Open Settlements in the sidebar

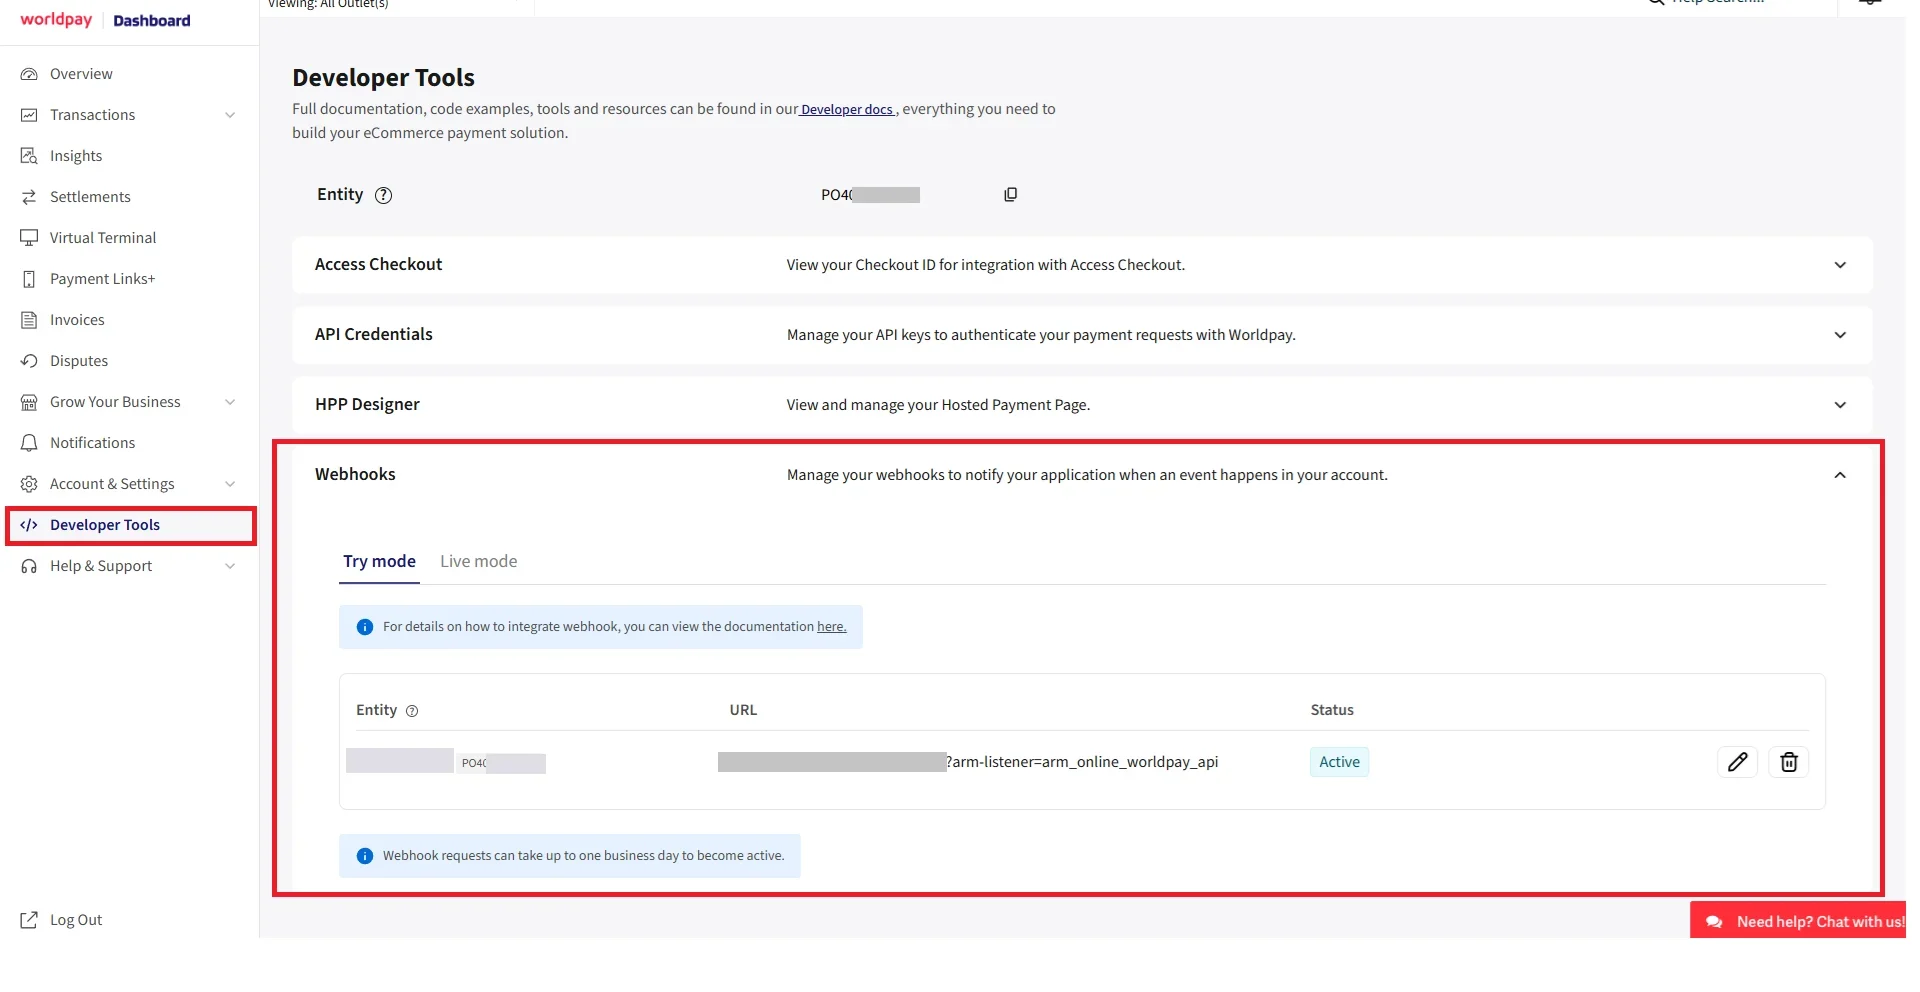(x=90, y=197)
